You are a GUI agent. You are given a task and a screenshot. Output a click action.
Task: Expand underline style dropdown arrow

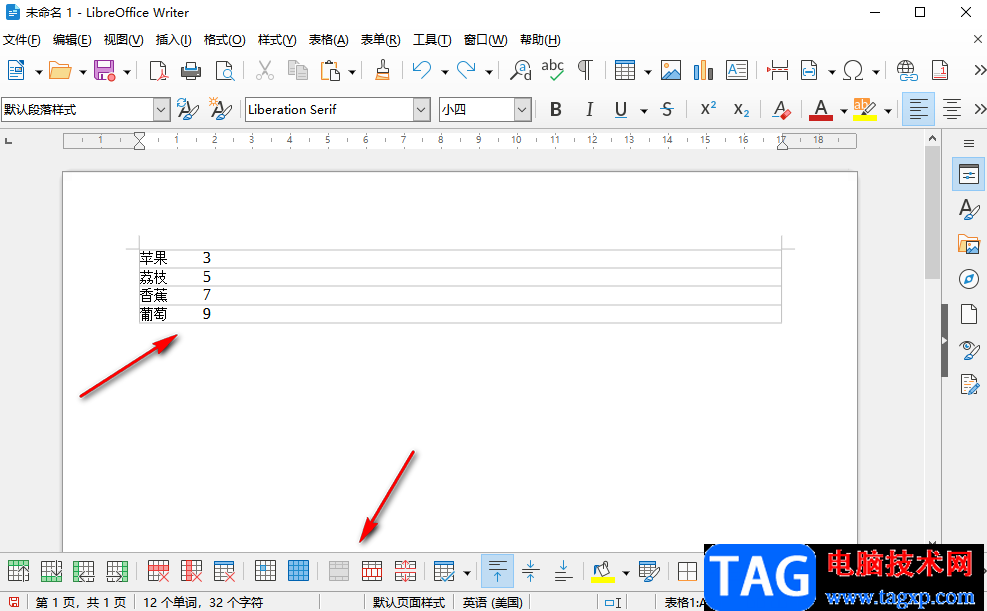pos(643,111)
